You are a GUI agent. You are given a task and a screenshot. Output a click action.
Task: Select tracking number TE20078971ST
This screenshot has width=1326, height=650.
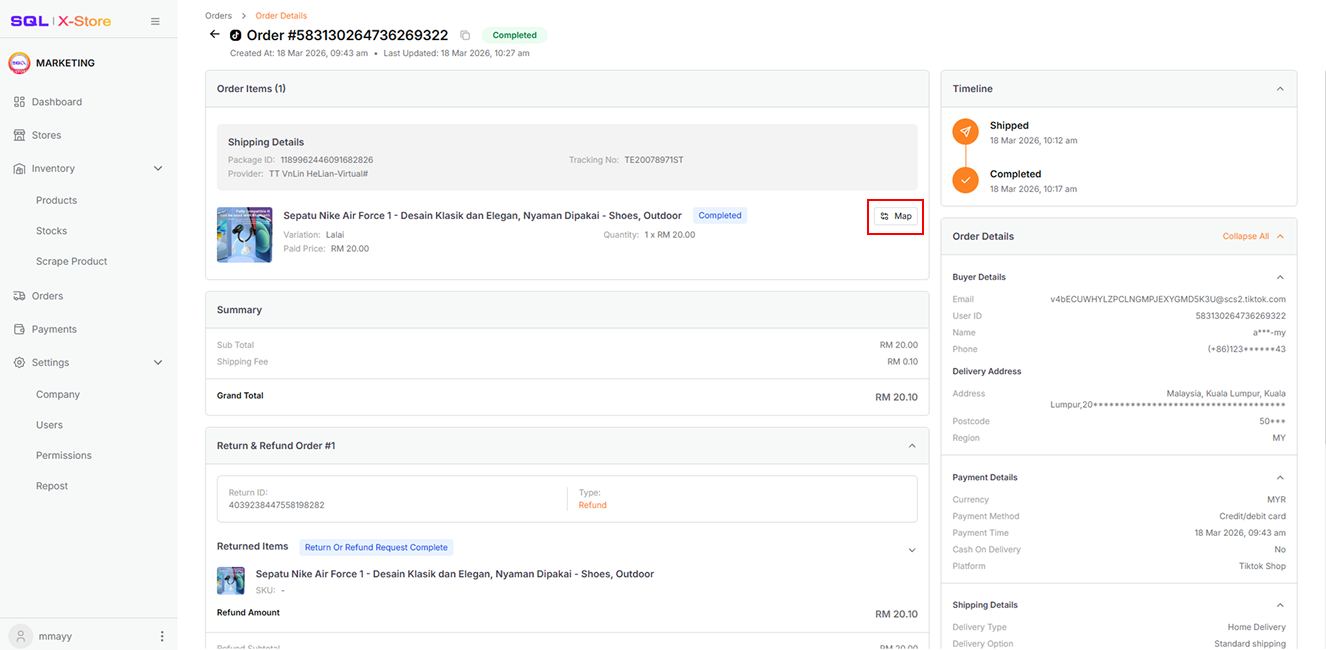pyautogui.click(x=654, y=160)
